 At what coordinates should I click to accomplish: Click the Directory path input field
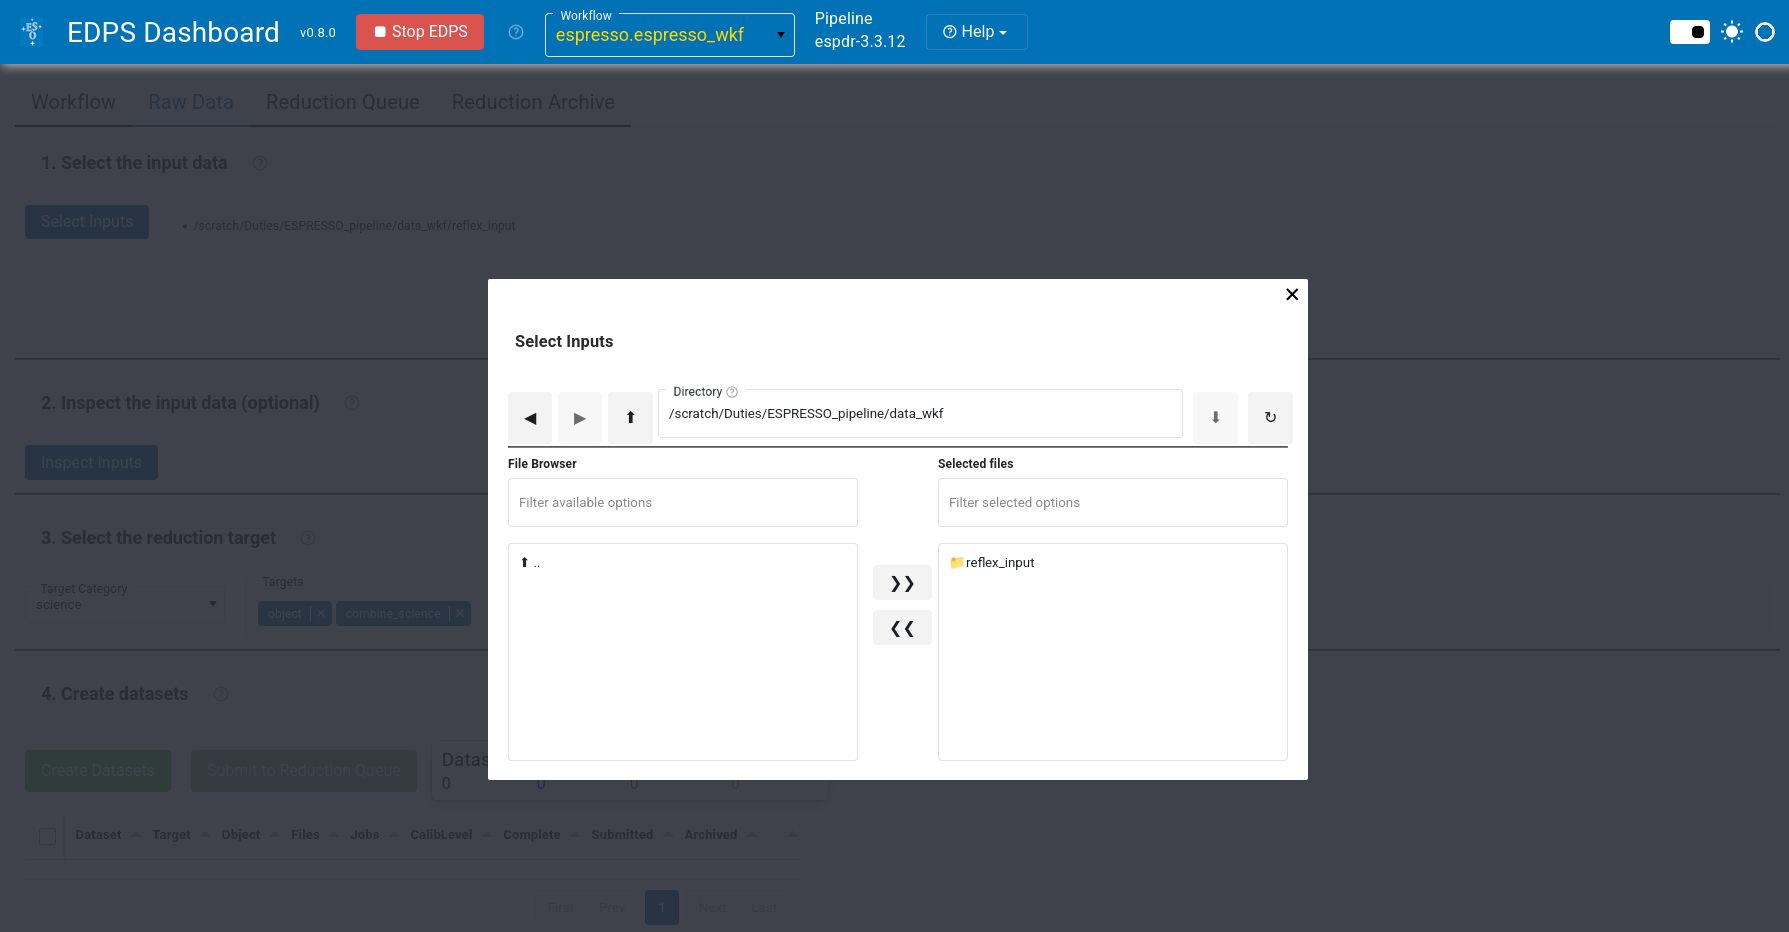[x=920, y=414]
